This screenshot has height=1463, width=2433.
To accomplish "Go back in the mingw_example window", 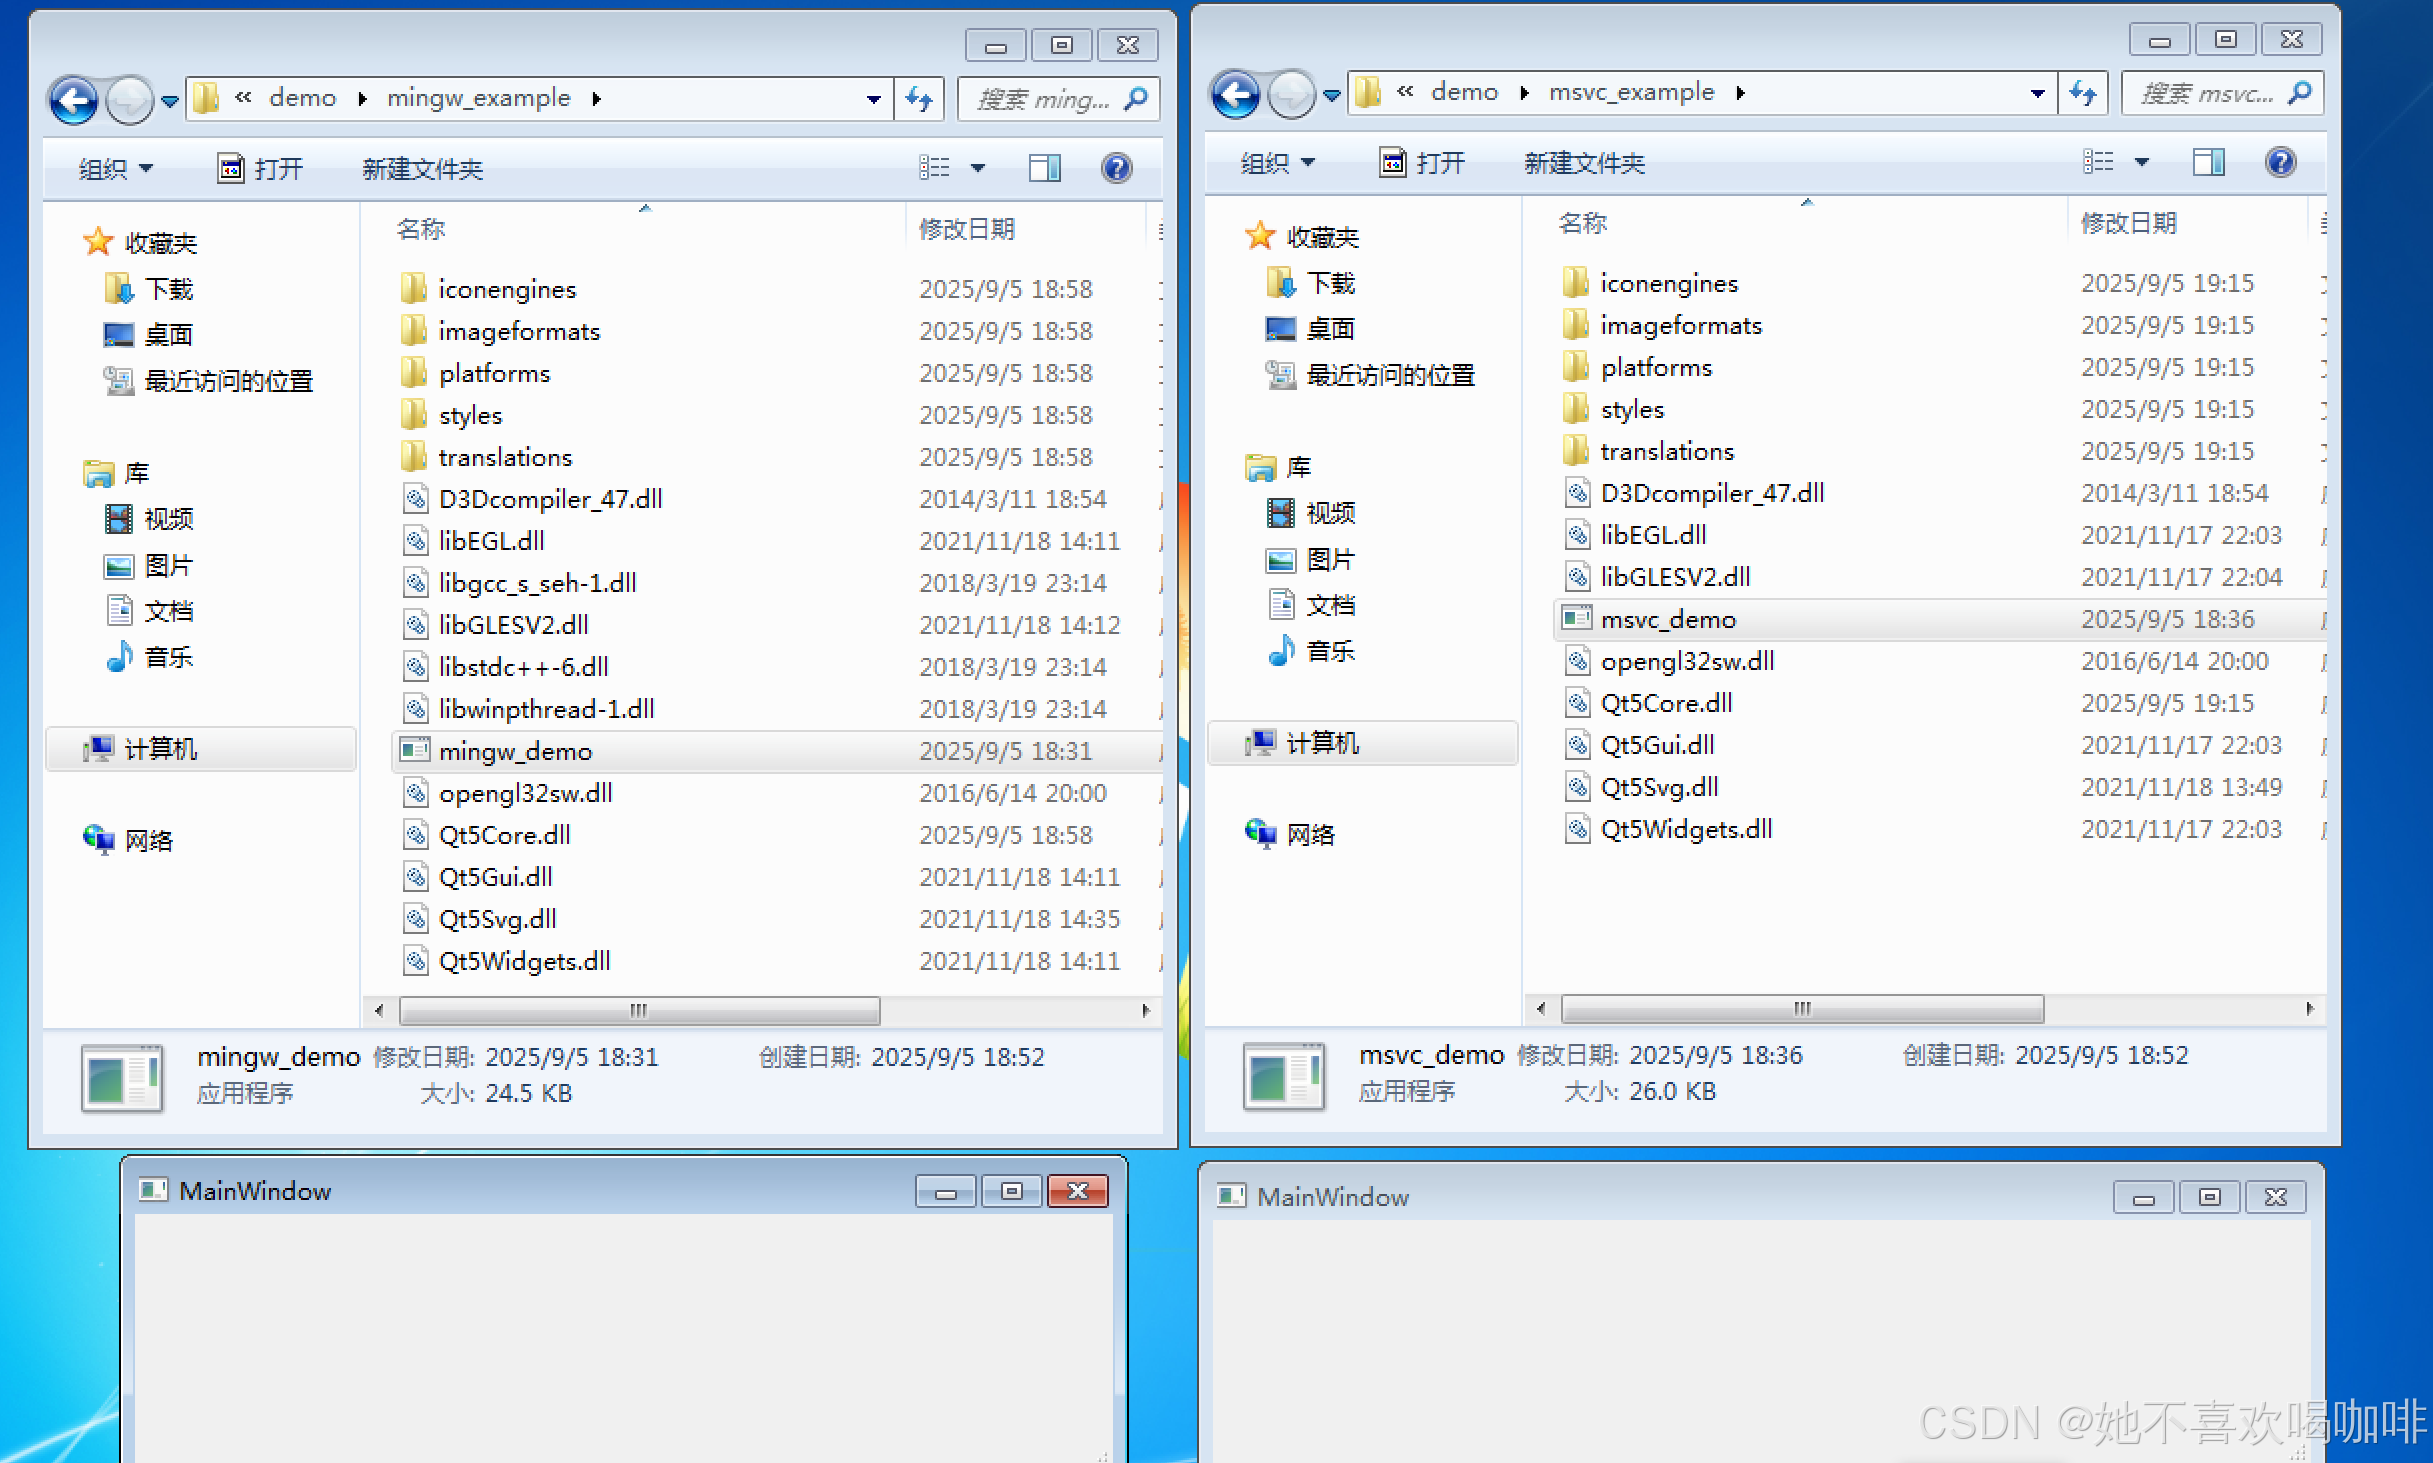I will pyautogui.click(x=74, y=100).
